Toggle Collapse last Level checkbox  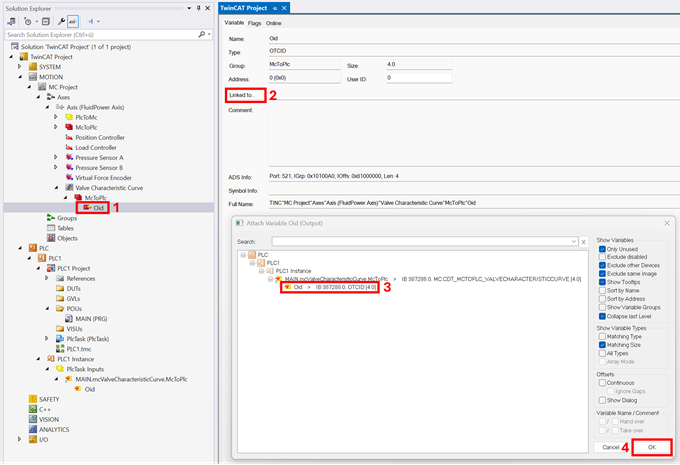(602, 316)
